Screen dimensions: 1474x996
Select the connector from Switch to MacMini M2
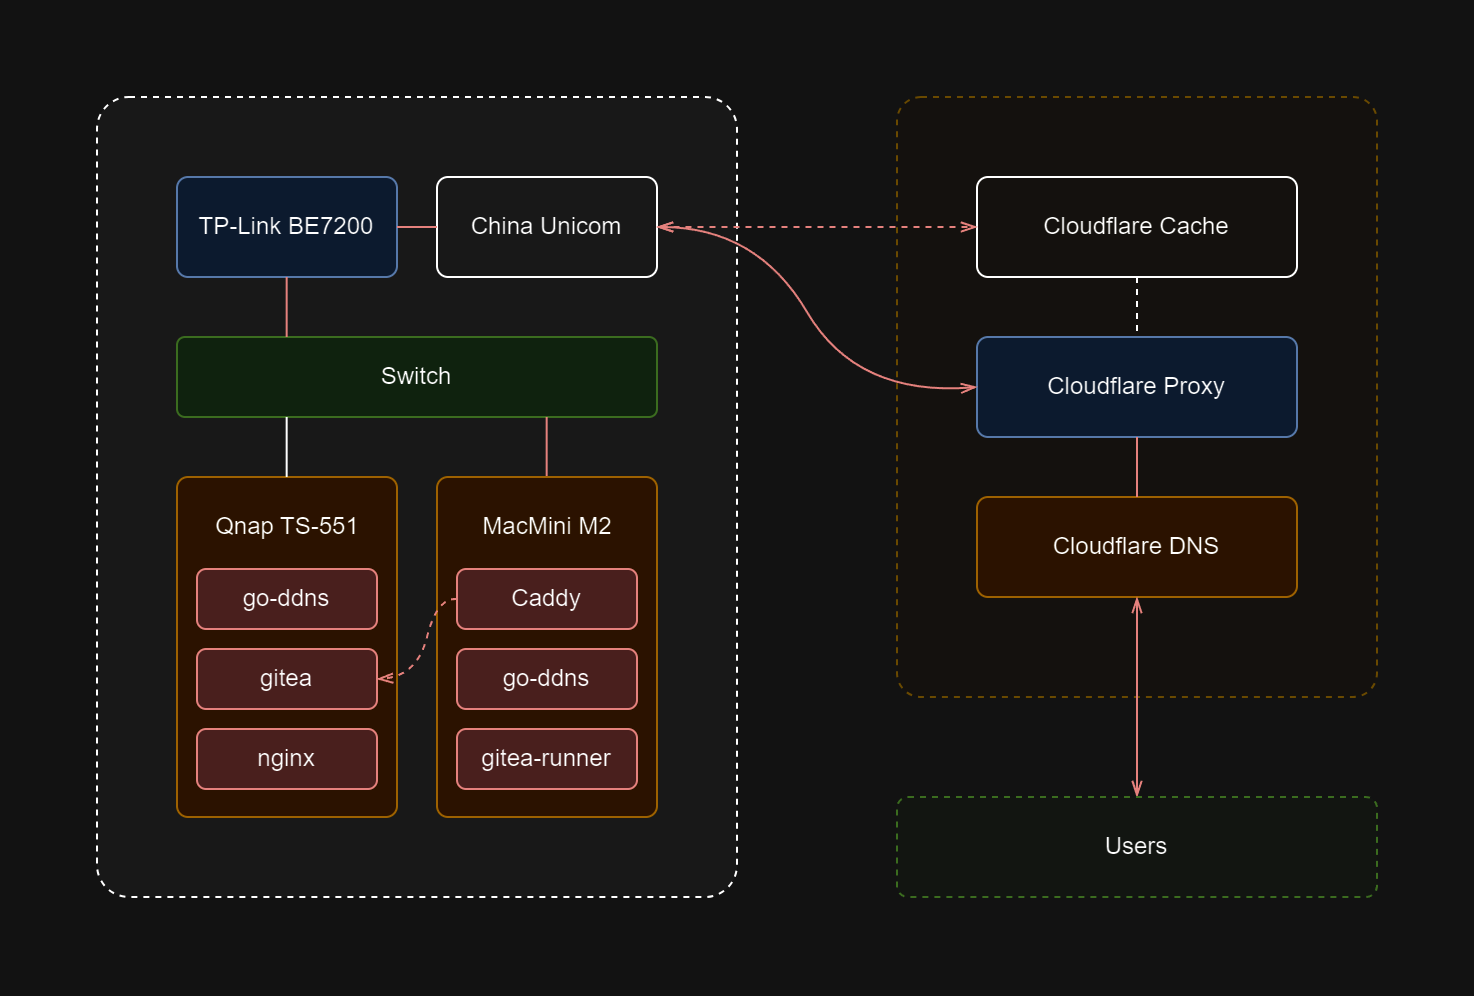tap(547, 447)
